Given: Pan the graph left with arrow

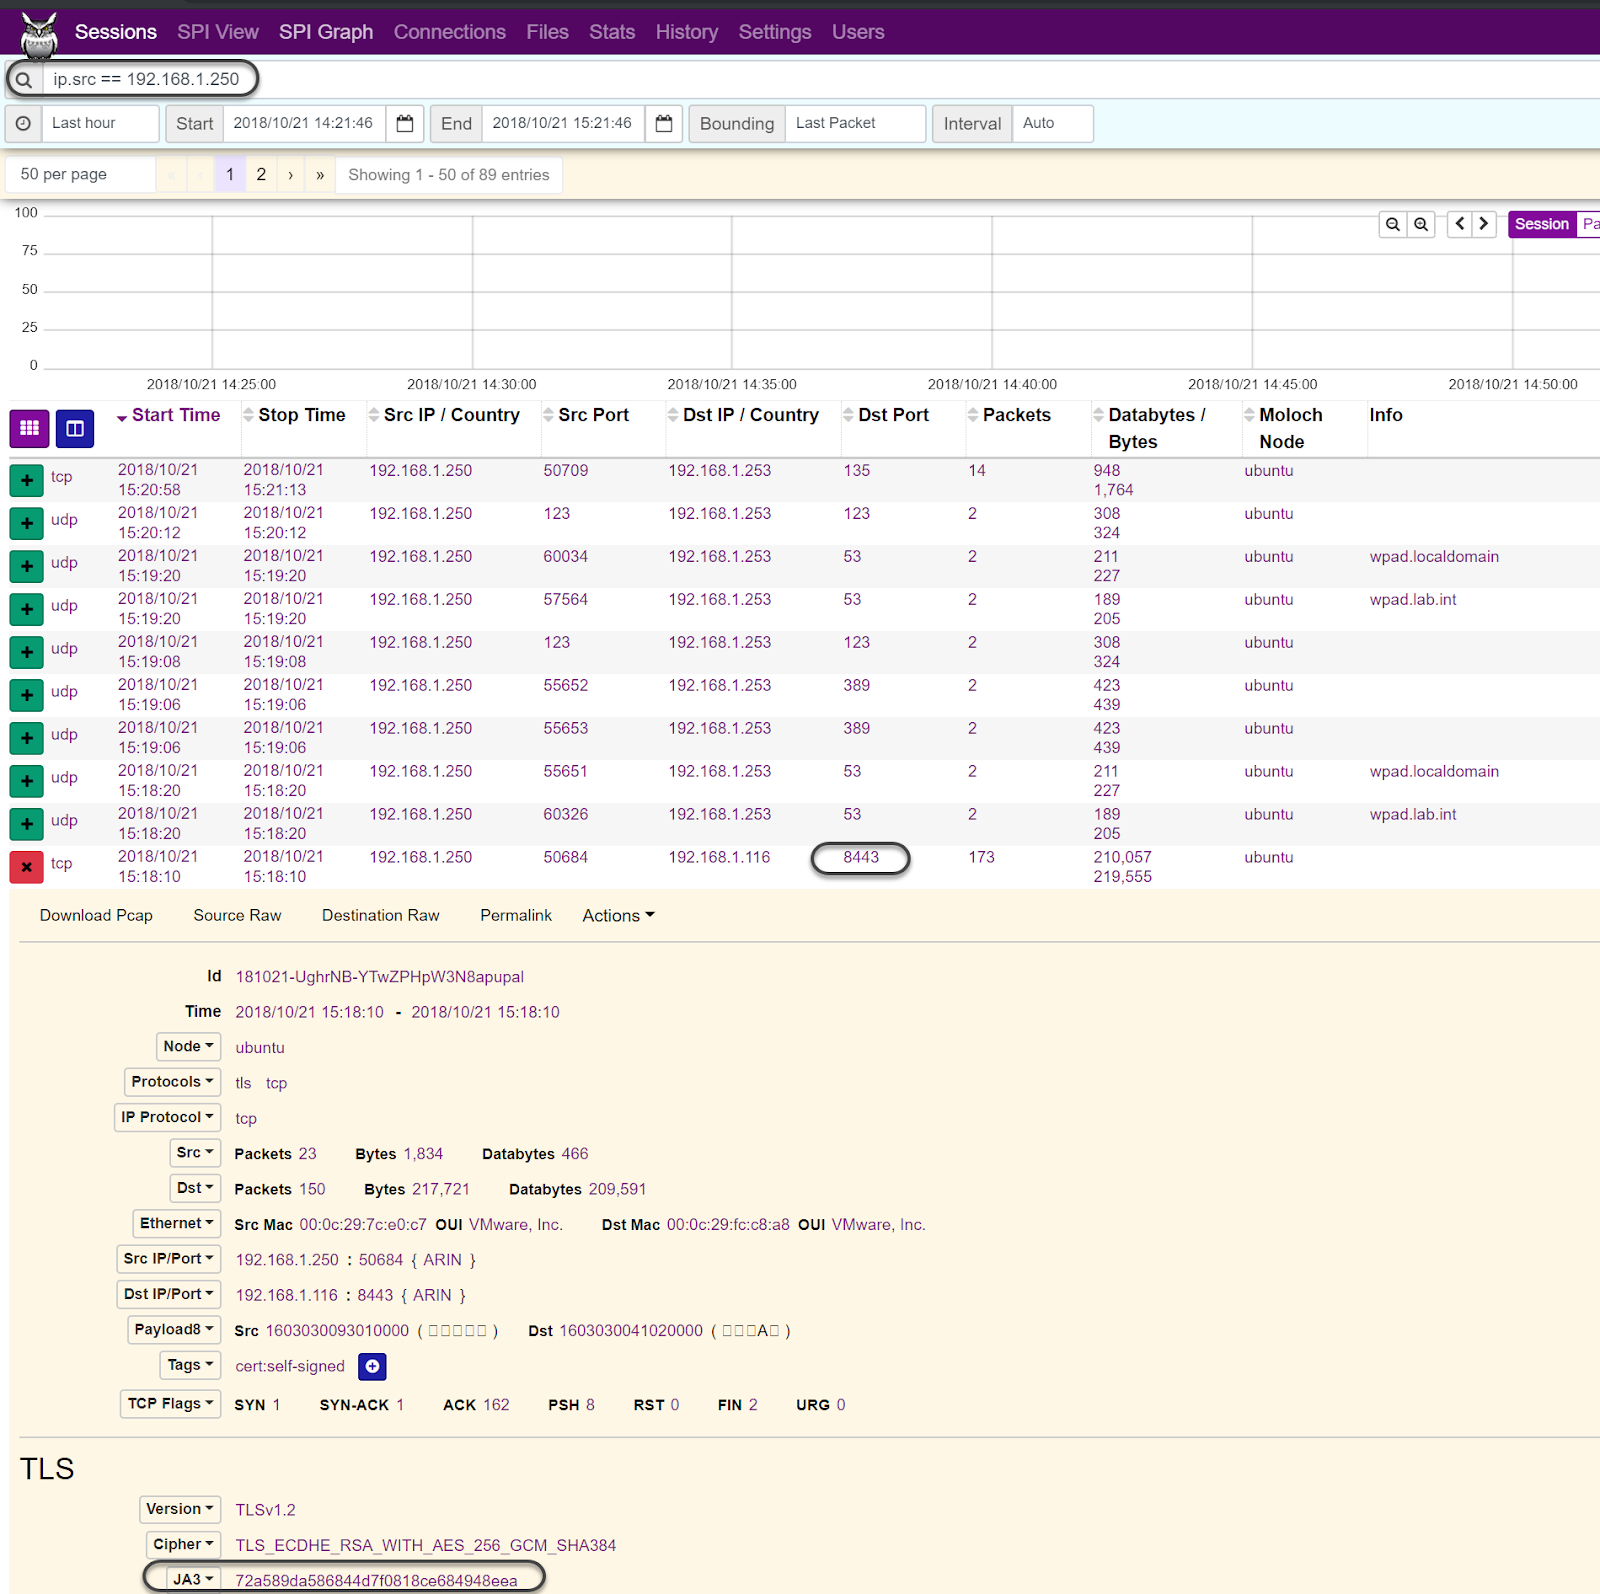Looking at the screenshot, I should tap(1460, 224).
